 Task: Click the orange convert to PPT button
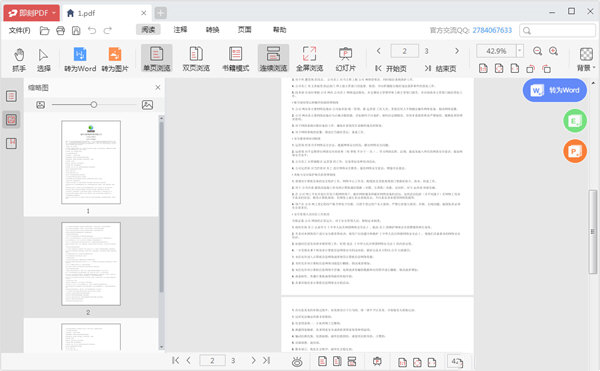(575, 151)
